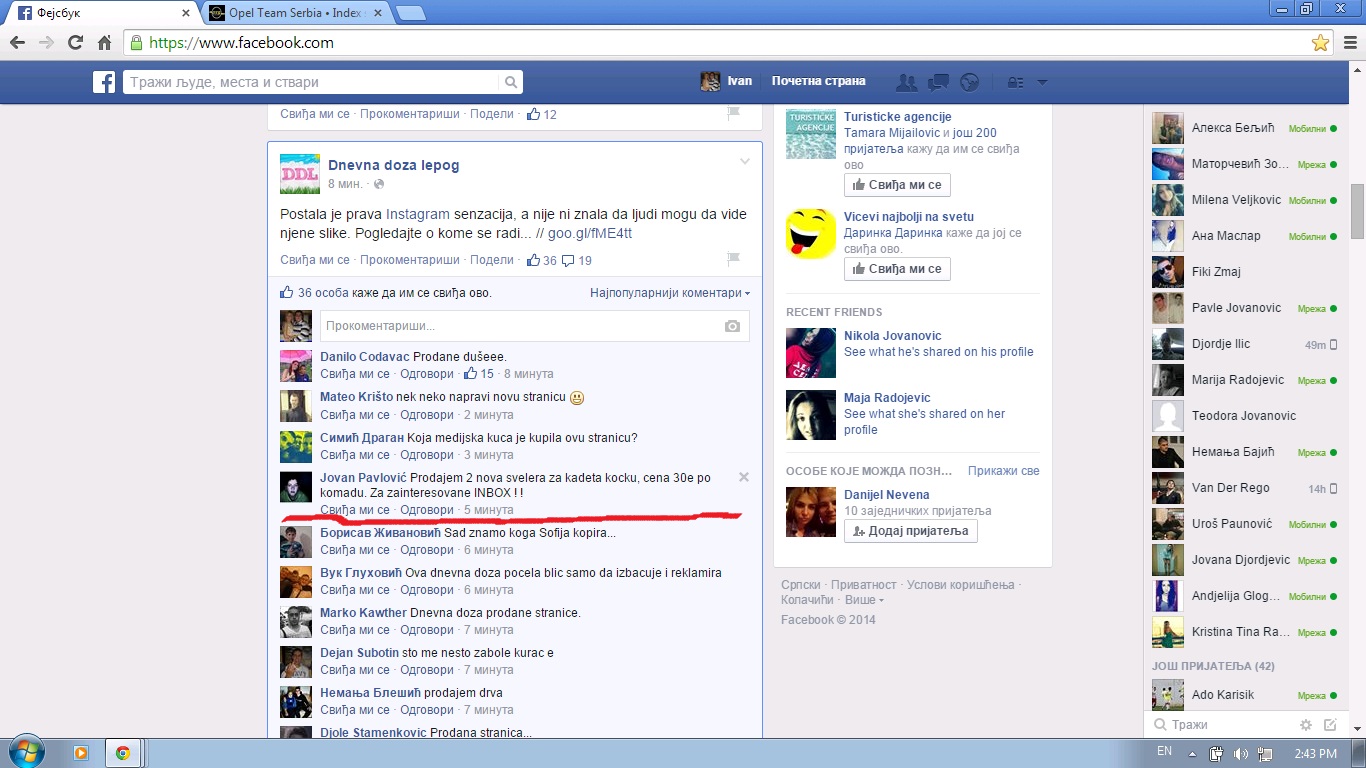Image resolution: width=1366 pixels, height=768 pixels.
Task: Open Nikola Jovanovic recent friend link
Action: [x=892, y=336]
